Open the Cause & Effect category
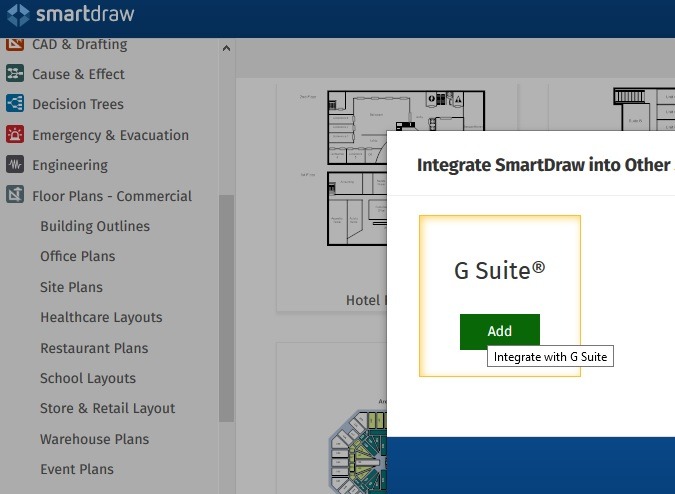The height and width of the screenshot is (494, 675). [x=78, y=74]
